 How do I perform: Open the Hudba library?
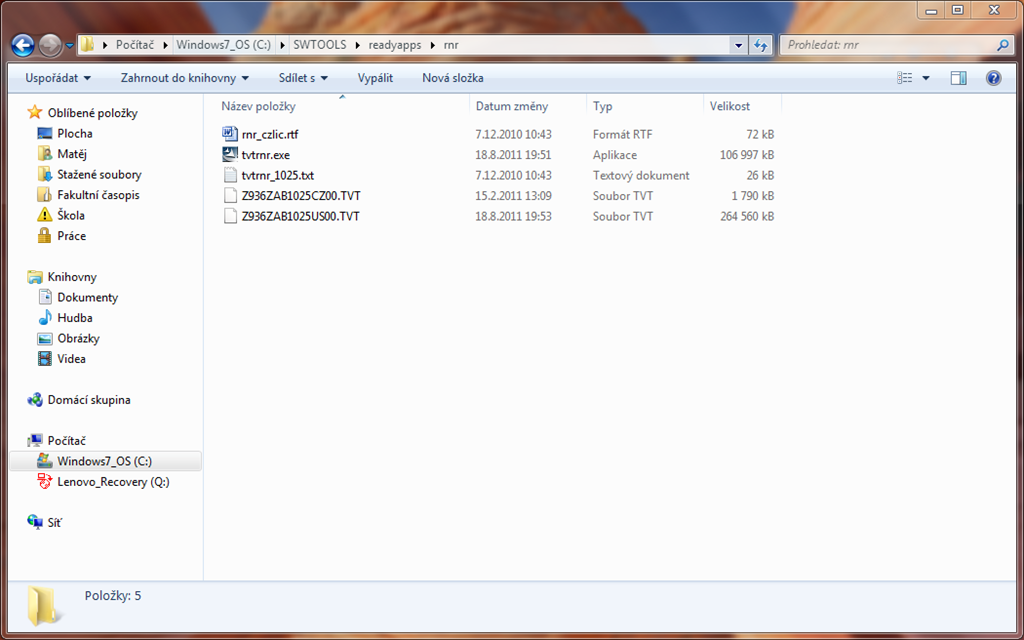(x=74, y=318)
